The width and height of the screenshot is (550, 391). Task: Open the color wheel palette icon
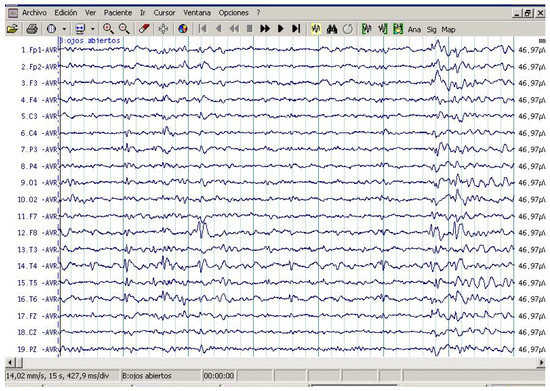tap(183, 29)
